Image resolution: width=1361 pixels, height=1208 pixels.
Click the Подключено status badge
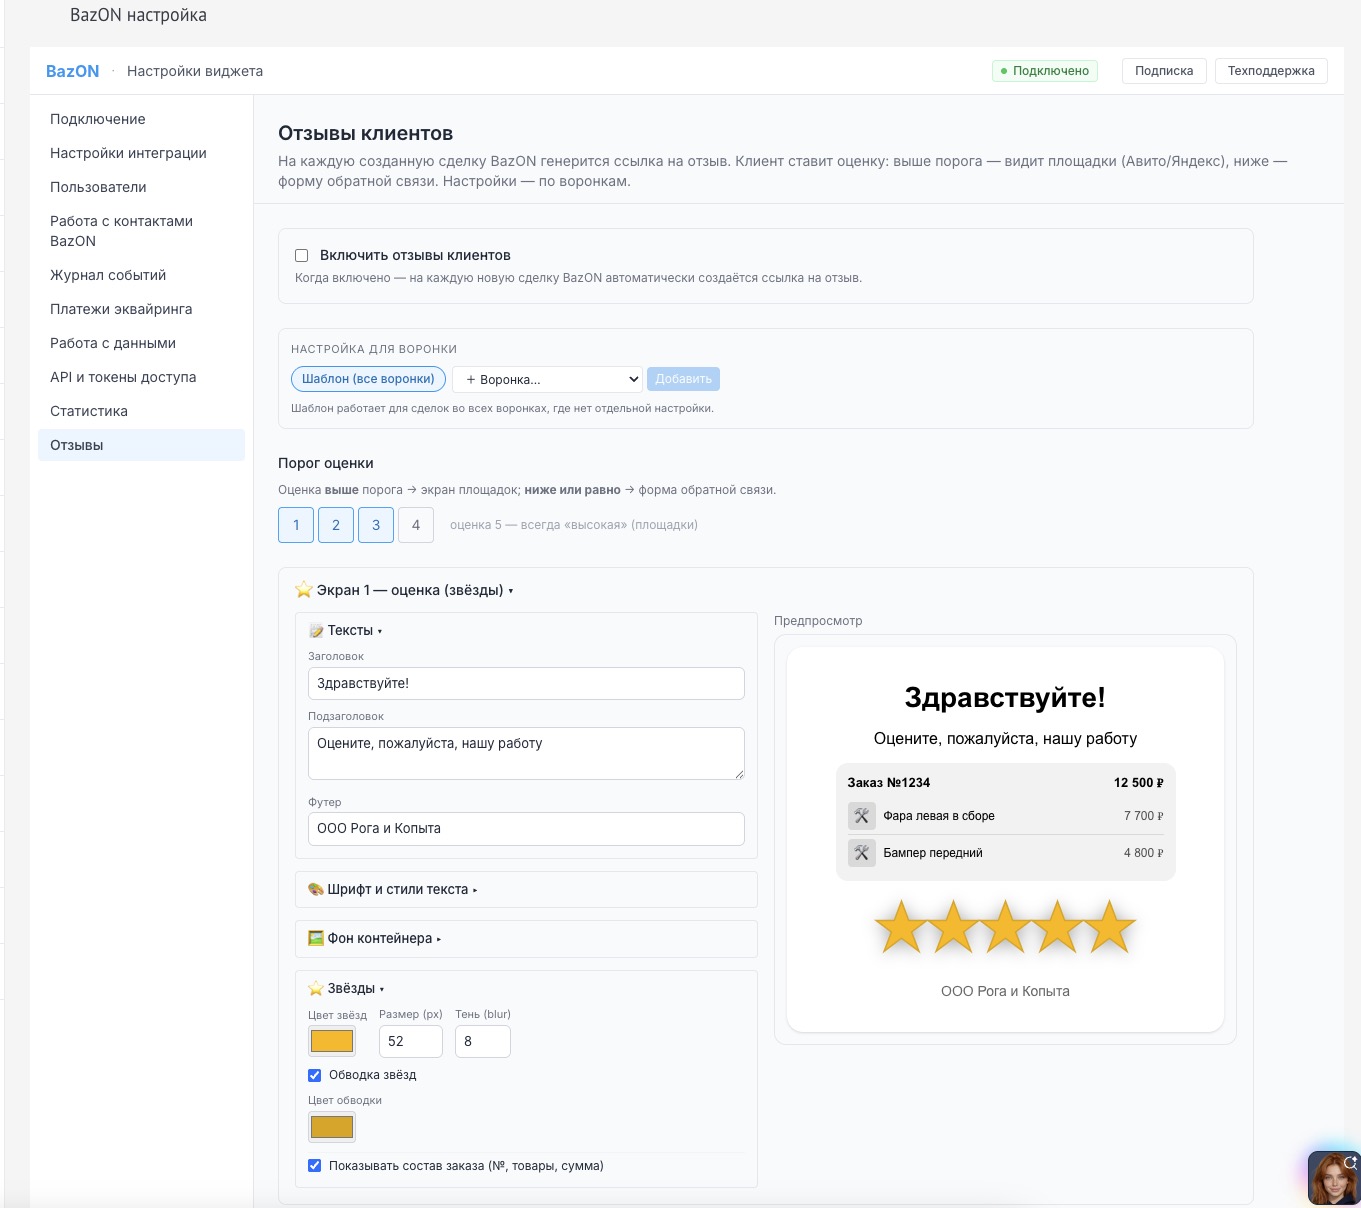[x=1045, y=71]
